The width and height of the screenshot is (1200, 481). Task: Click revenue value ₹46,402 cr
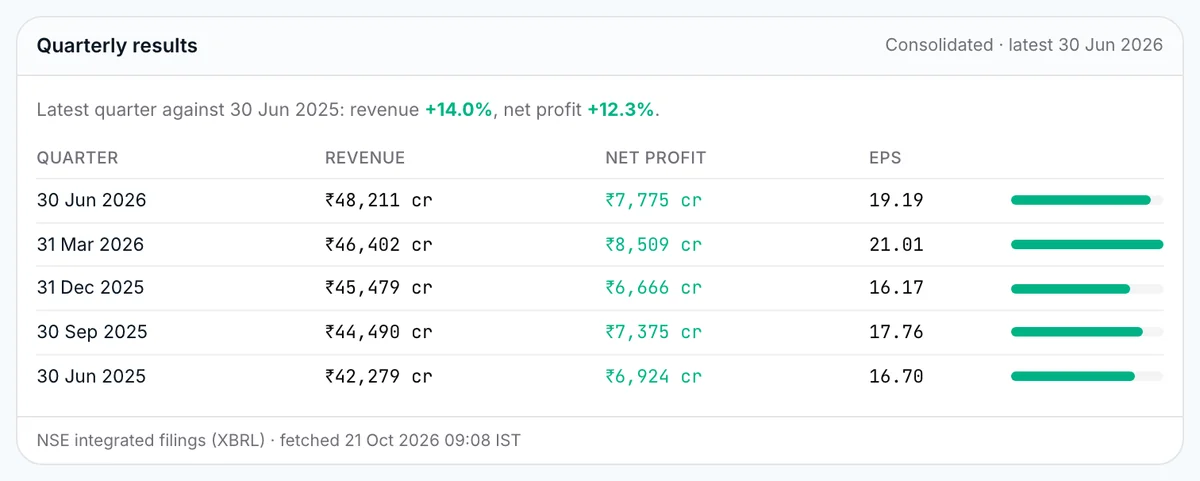(x=379, y=244)
